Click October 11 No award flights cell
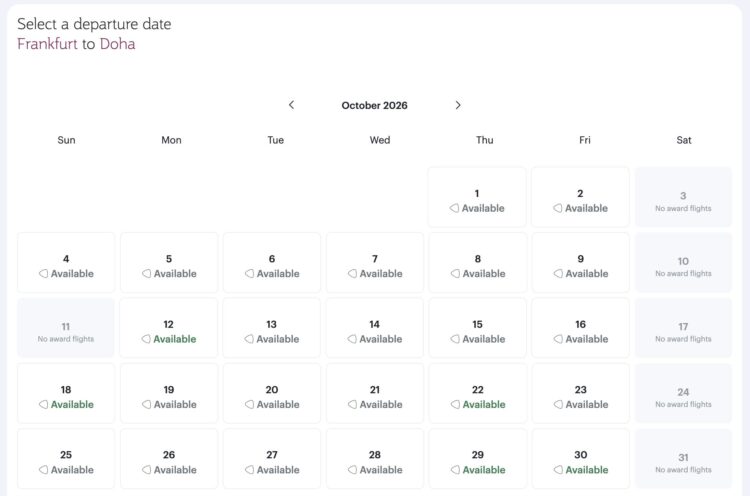The image size is (750, 496). click(x=66, y=328)
